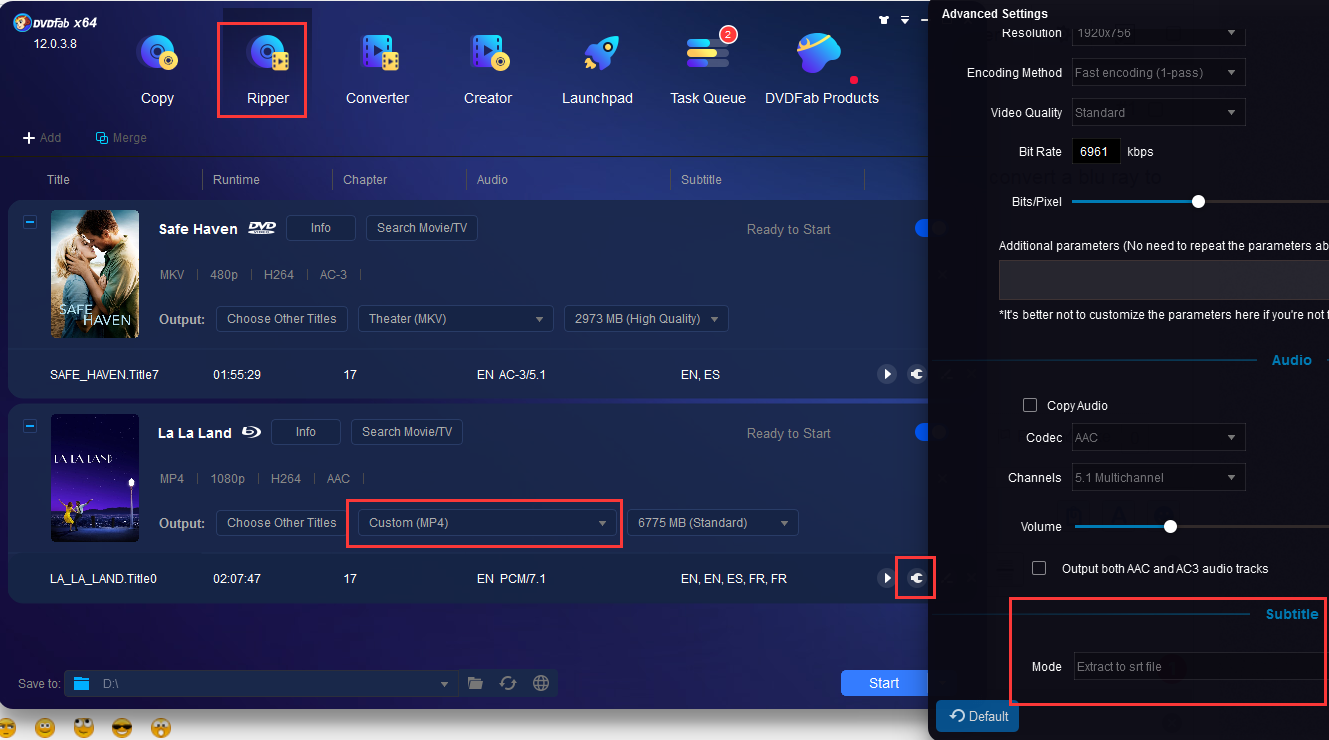Screen dimensions: 1329x740
Task: Preview the LA_LA_LAND.Title0 title
Action: [886, 578]
